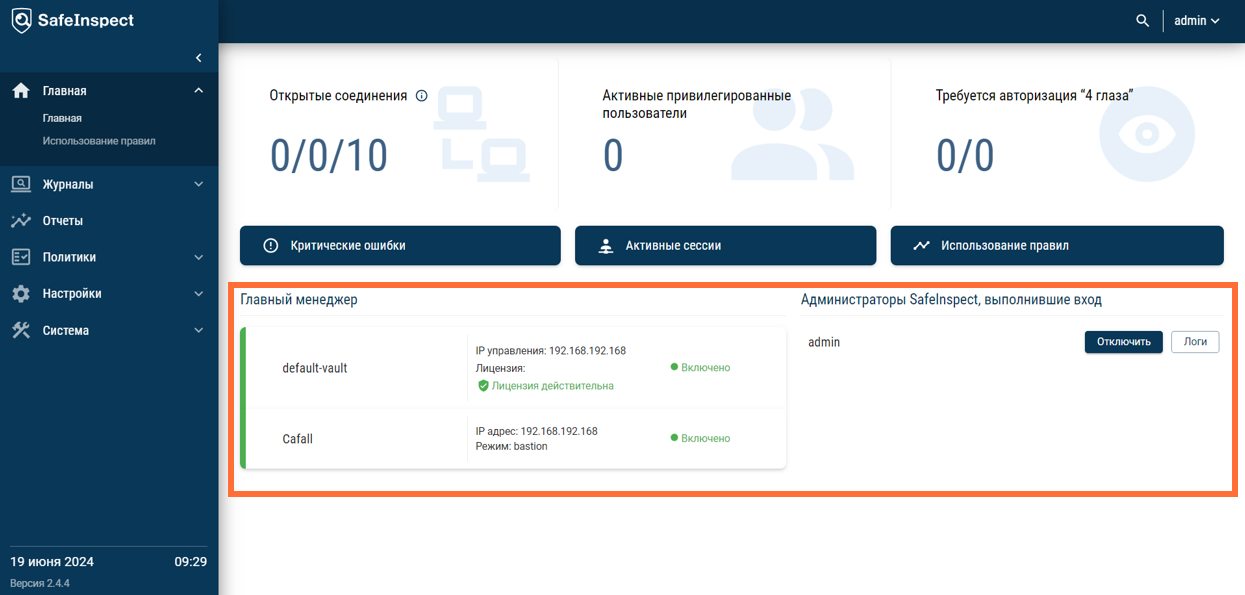Click the Версия 2.4.4 label
Image resolution: width=1245 pixels, height=595 pixels.
tap(40, 583)
